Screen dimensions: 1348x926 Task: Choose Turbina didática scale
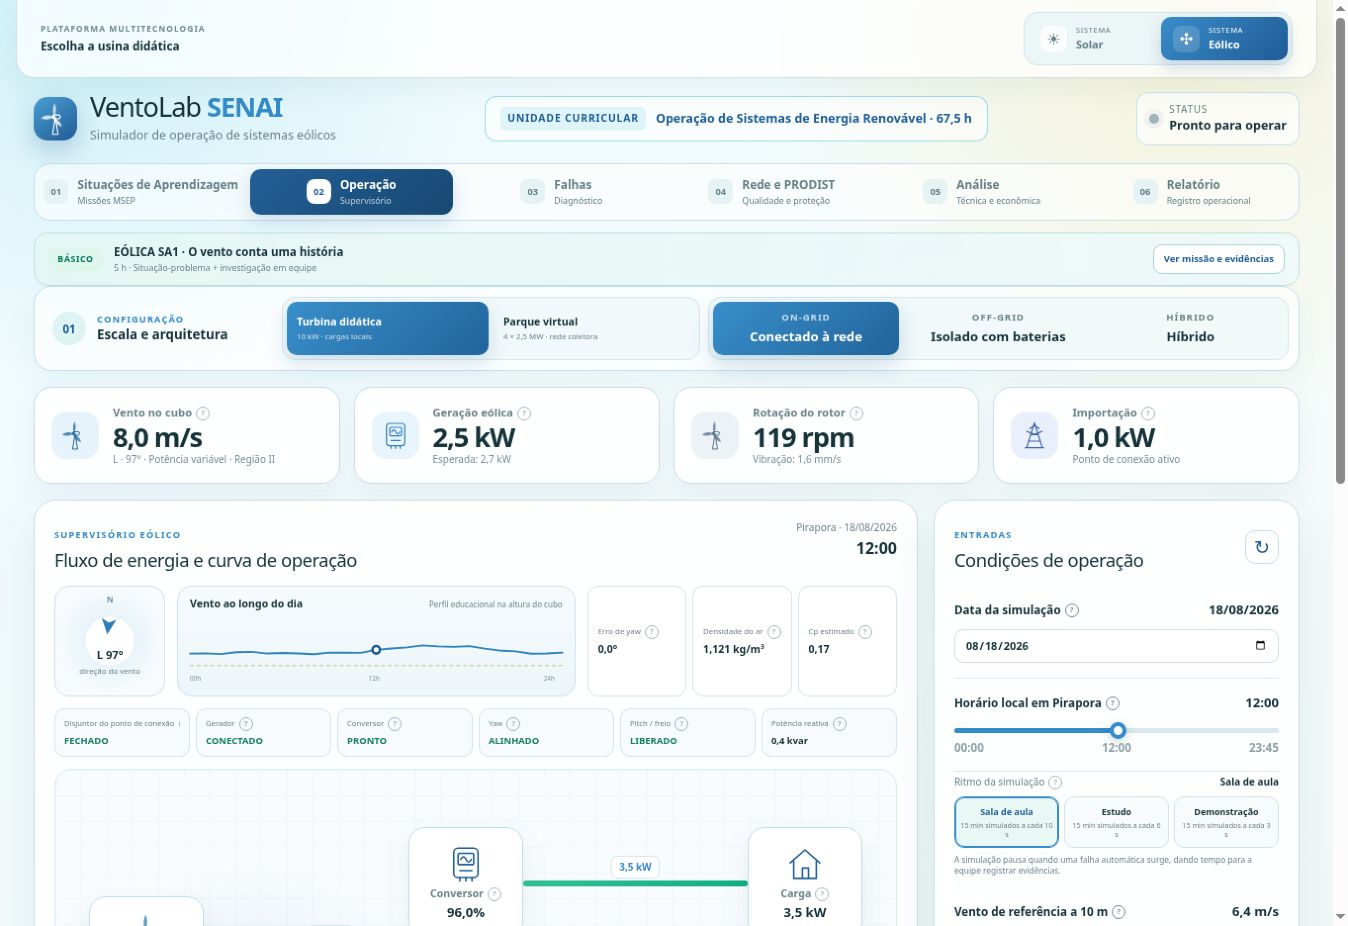[x=388, y=328]
